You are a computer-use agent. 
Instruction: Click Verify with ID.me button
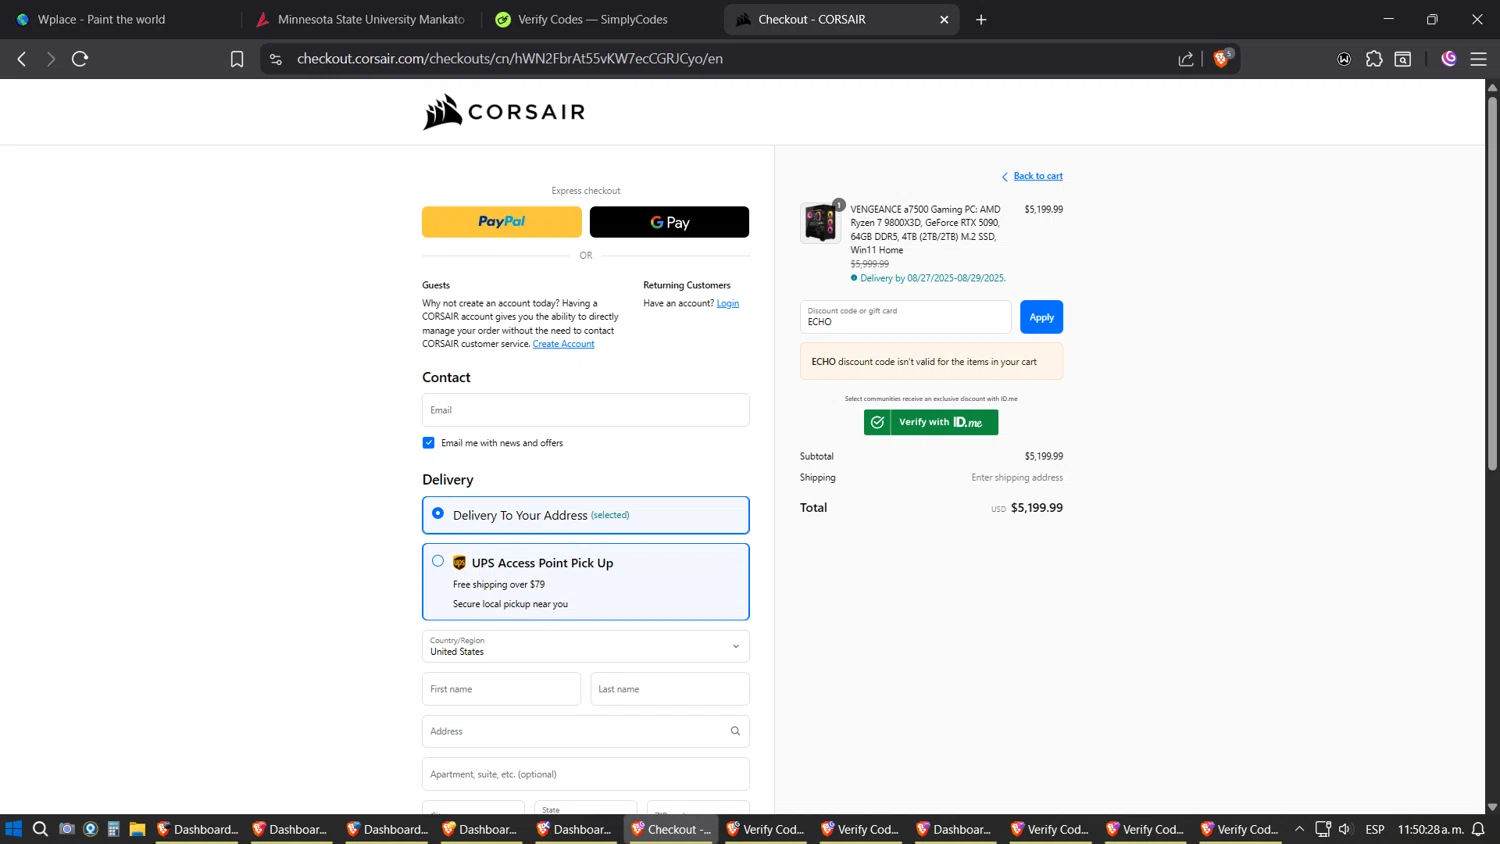931,422
